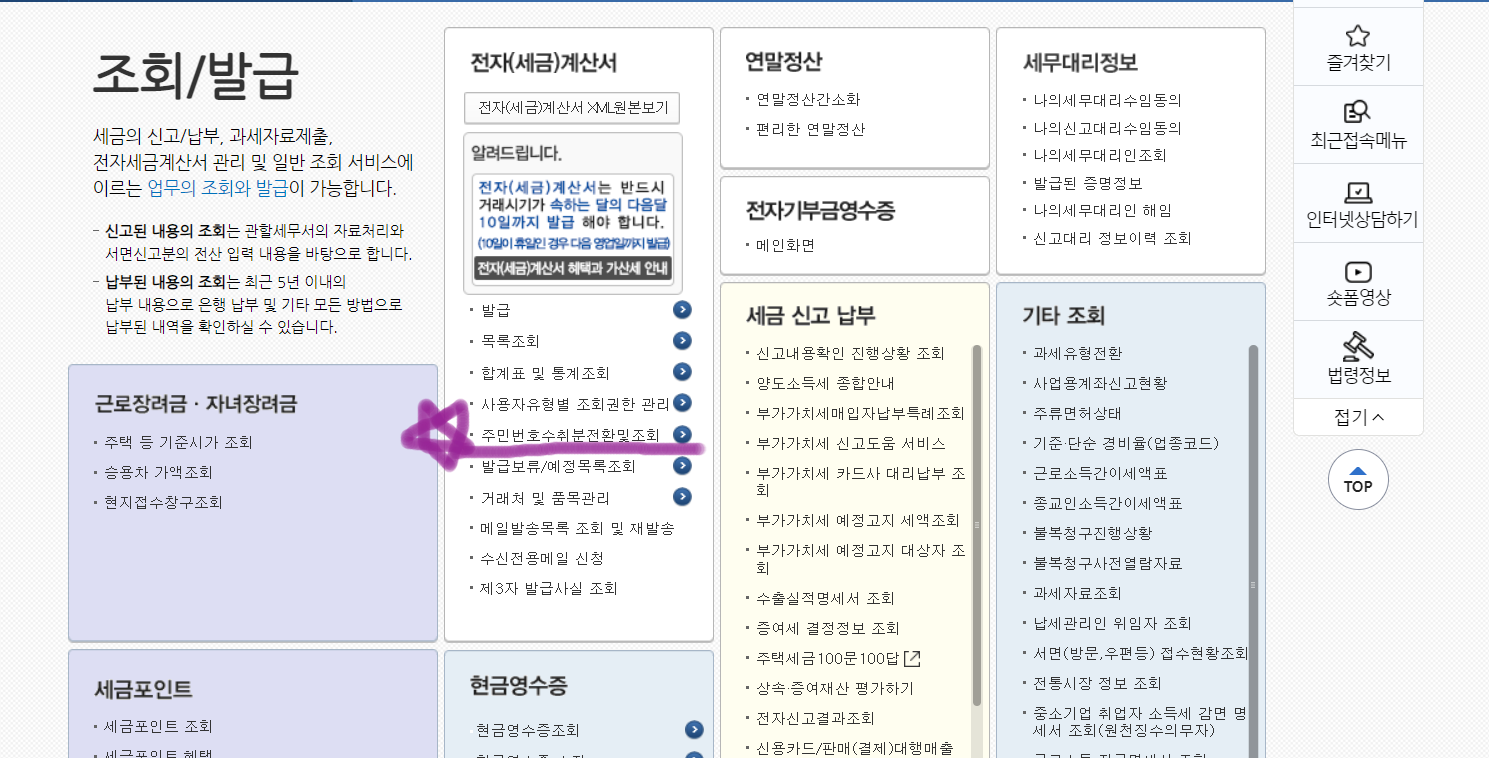This screenshot has height=758, width=1489.
Task: Click arrow icon beside 거래처 및 품목관리
Action: pos(682,496)
